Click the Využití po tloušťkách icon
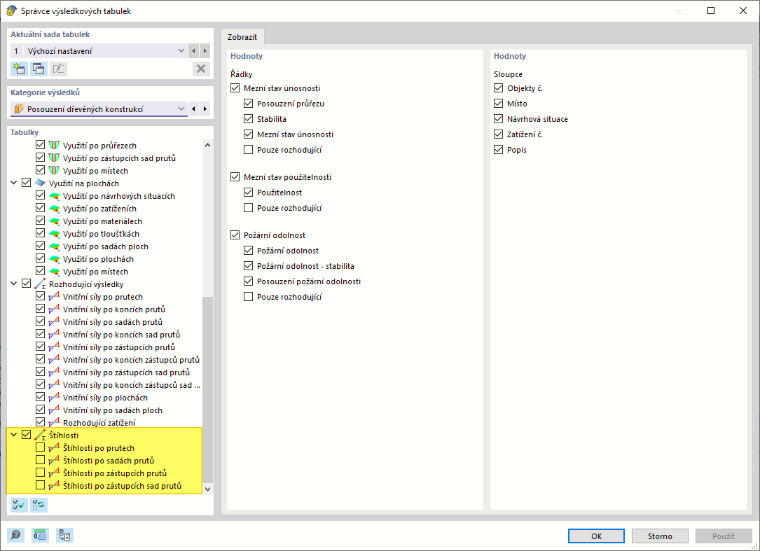Viewport: 760px width, 551px height. 54,234
